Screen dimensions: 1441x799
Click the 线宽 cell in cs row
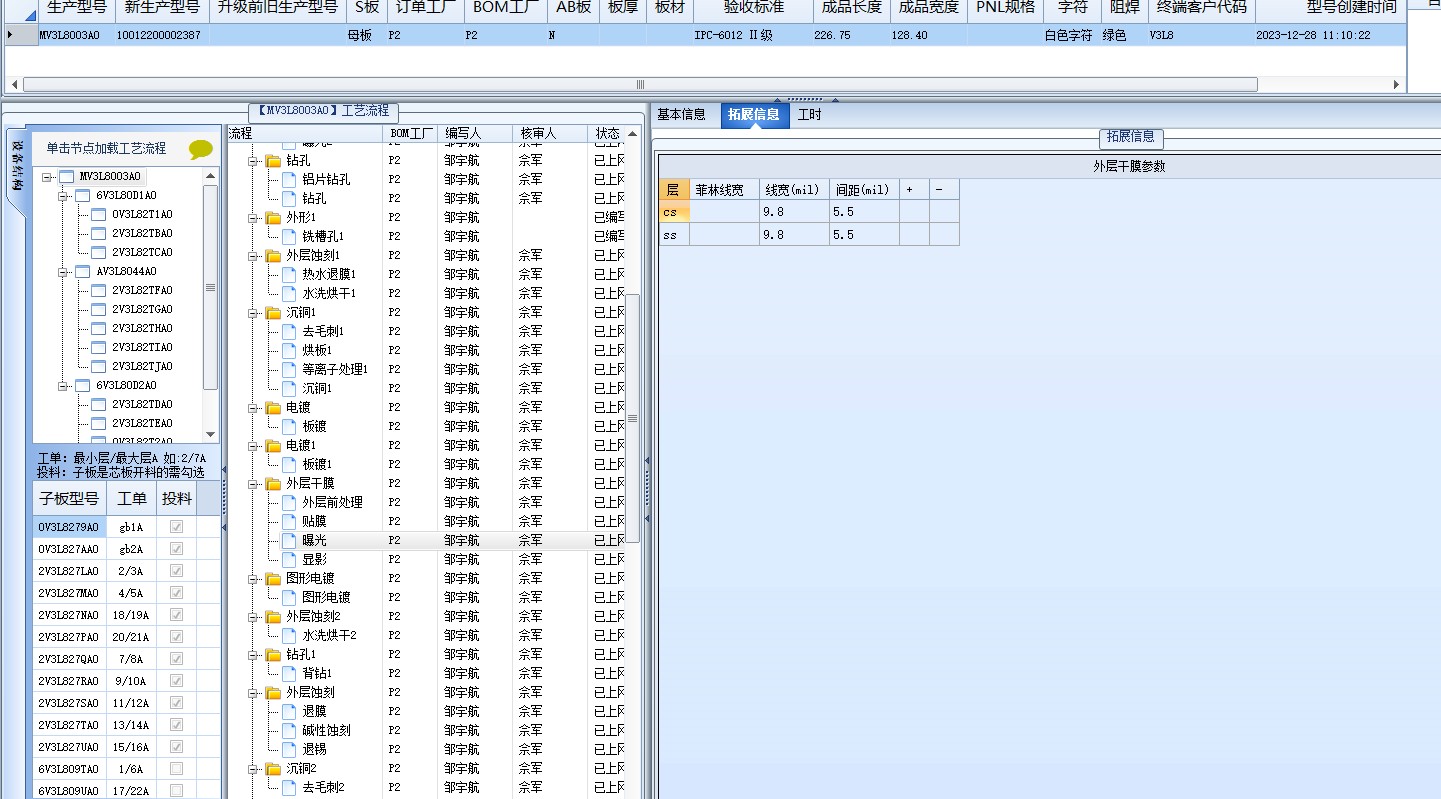coord(794,212)
